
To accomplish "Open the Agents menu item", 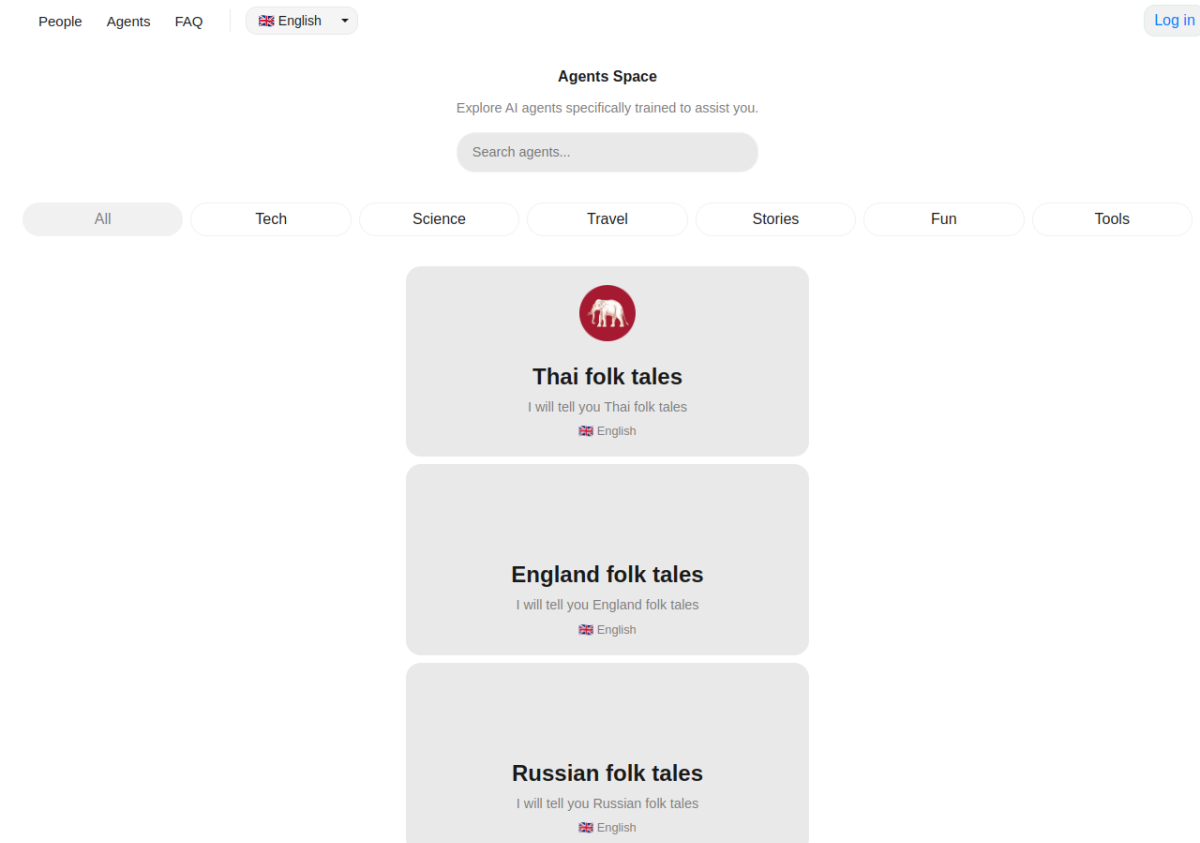I will click(128, 21).
